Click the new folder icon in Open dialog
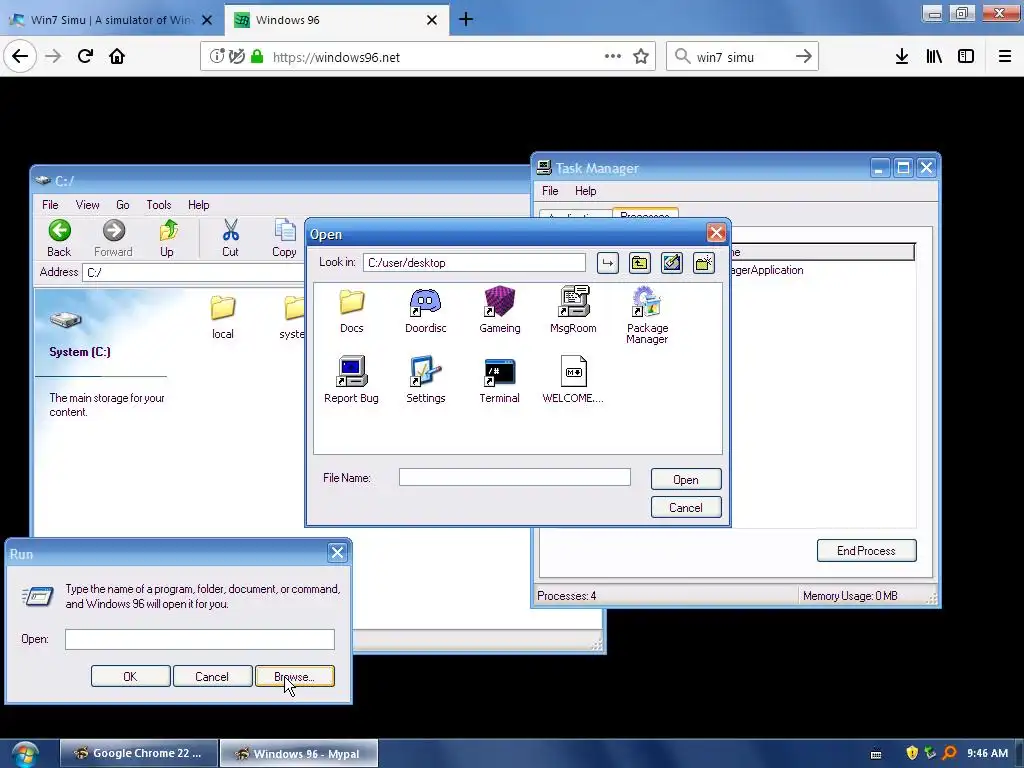The width and height of the screenshot is (1024, 768). [x=703, y=263]
